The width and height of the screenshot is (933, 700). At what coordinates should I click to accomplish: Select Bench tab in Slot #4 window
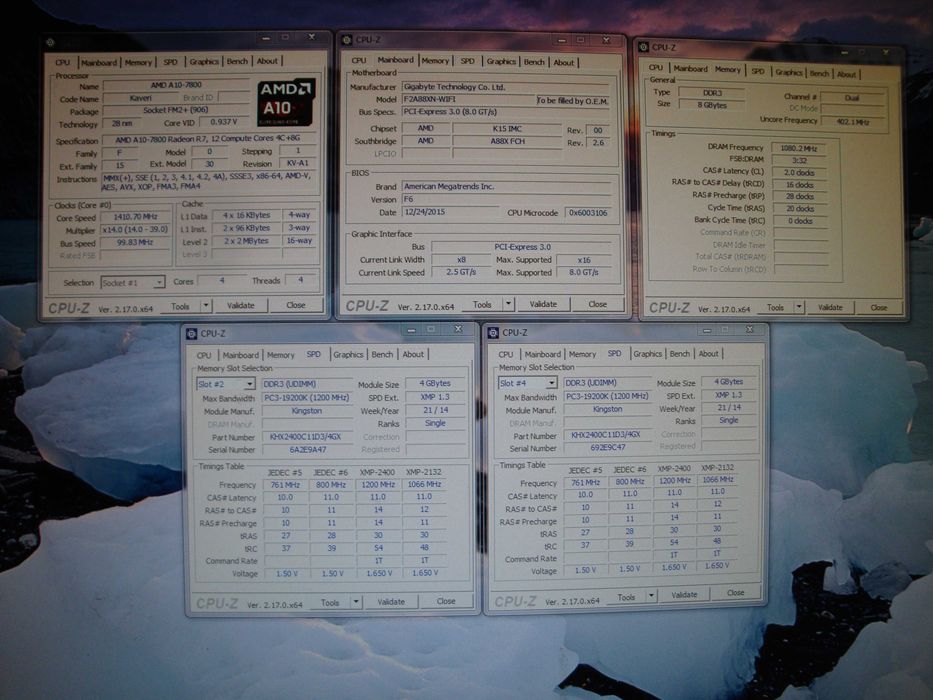tap(680, 354)
